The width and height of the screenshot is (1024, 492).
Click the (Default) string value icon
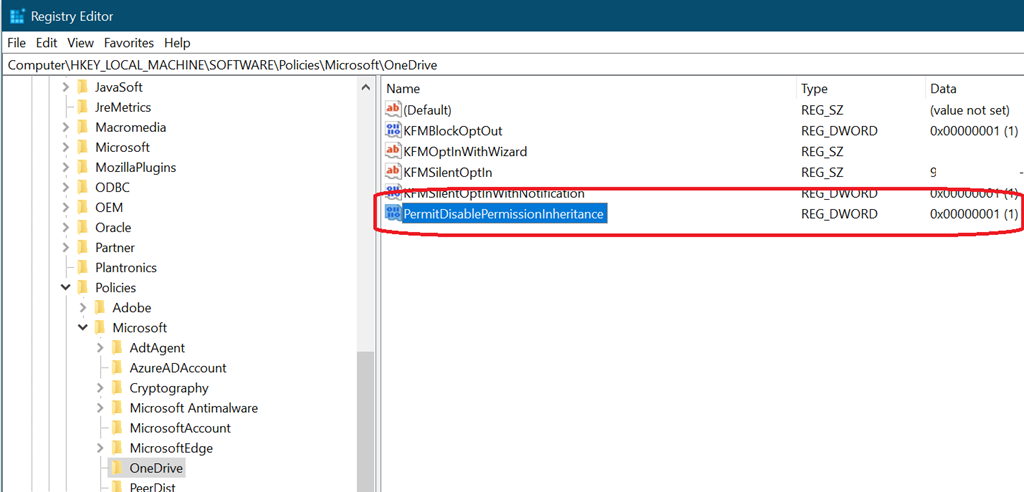(x=393, y=110)
